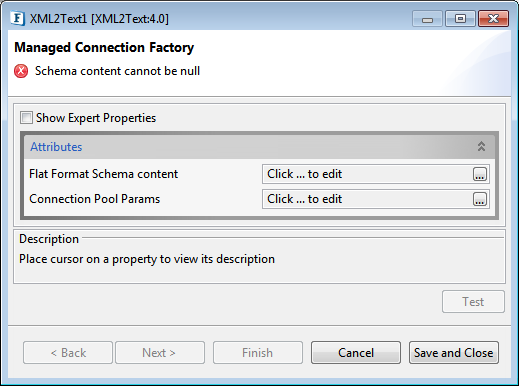Click the Fiorano F icon in title bar

tap(17, 19)
